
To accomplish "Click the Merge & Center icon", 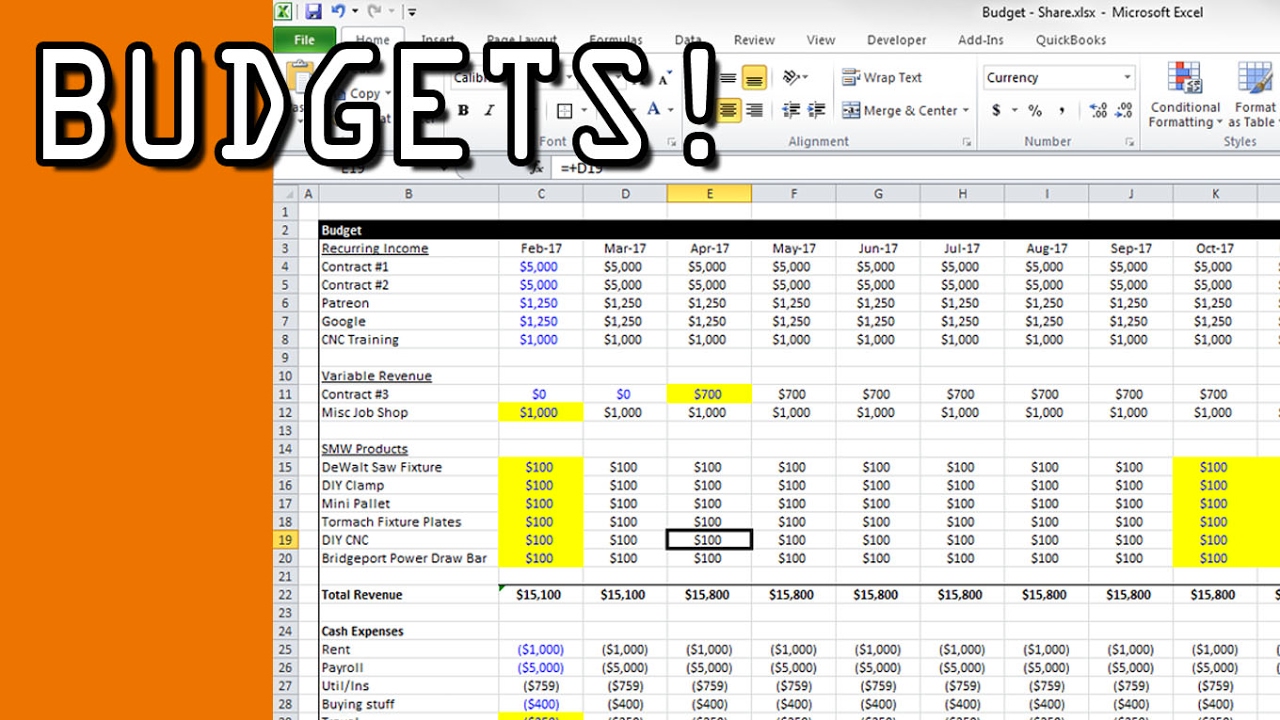I will (x=851, y=110).
